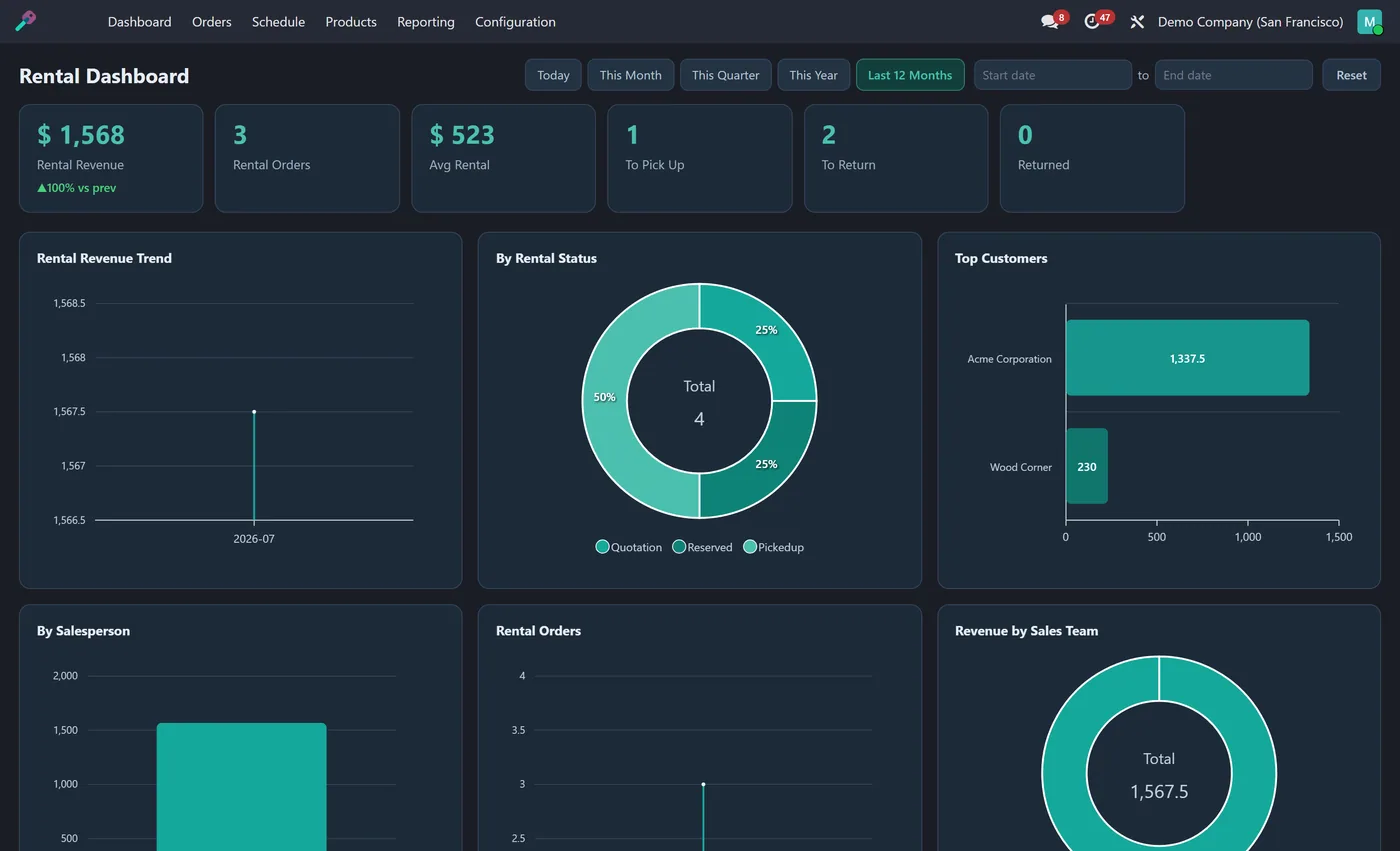Open the To Return card
The height and width of the screenshot is (851, 1400).
point(896,158)
